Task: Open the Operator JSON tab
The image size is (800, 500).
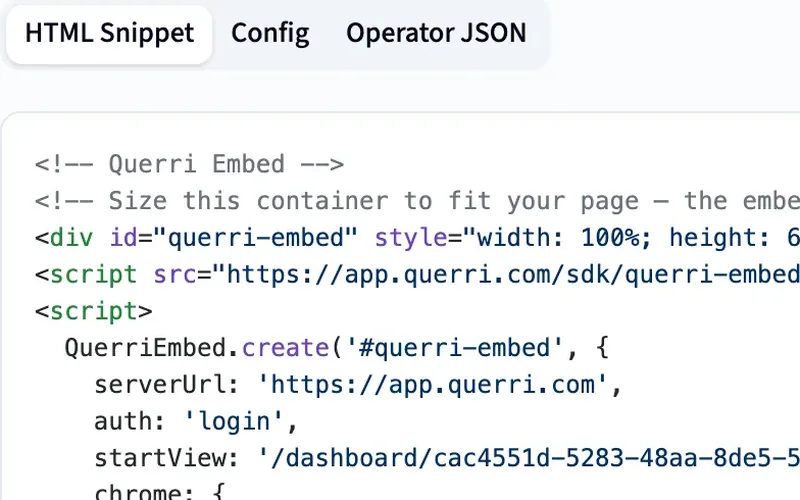Action: [436, 34]
